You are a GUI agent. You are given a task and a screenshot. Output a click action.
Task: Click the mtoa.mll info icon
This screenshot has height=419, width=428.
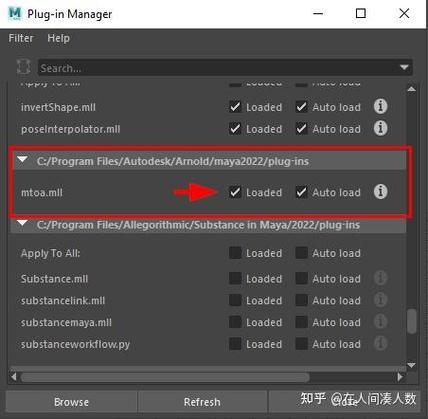tap(380, 192)
